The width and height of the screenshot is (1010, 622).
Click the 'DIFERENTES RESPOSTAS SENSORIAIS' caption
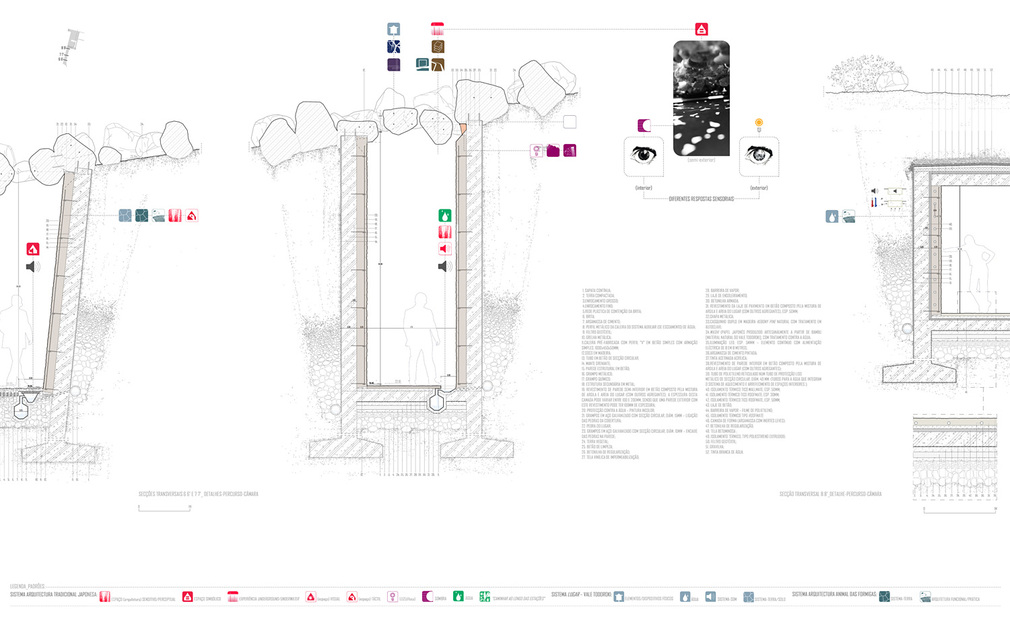point(701,199)
